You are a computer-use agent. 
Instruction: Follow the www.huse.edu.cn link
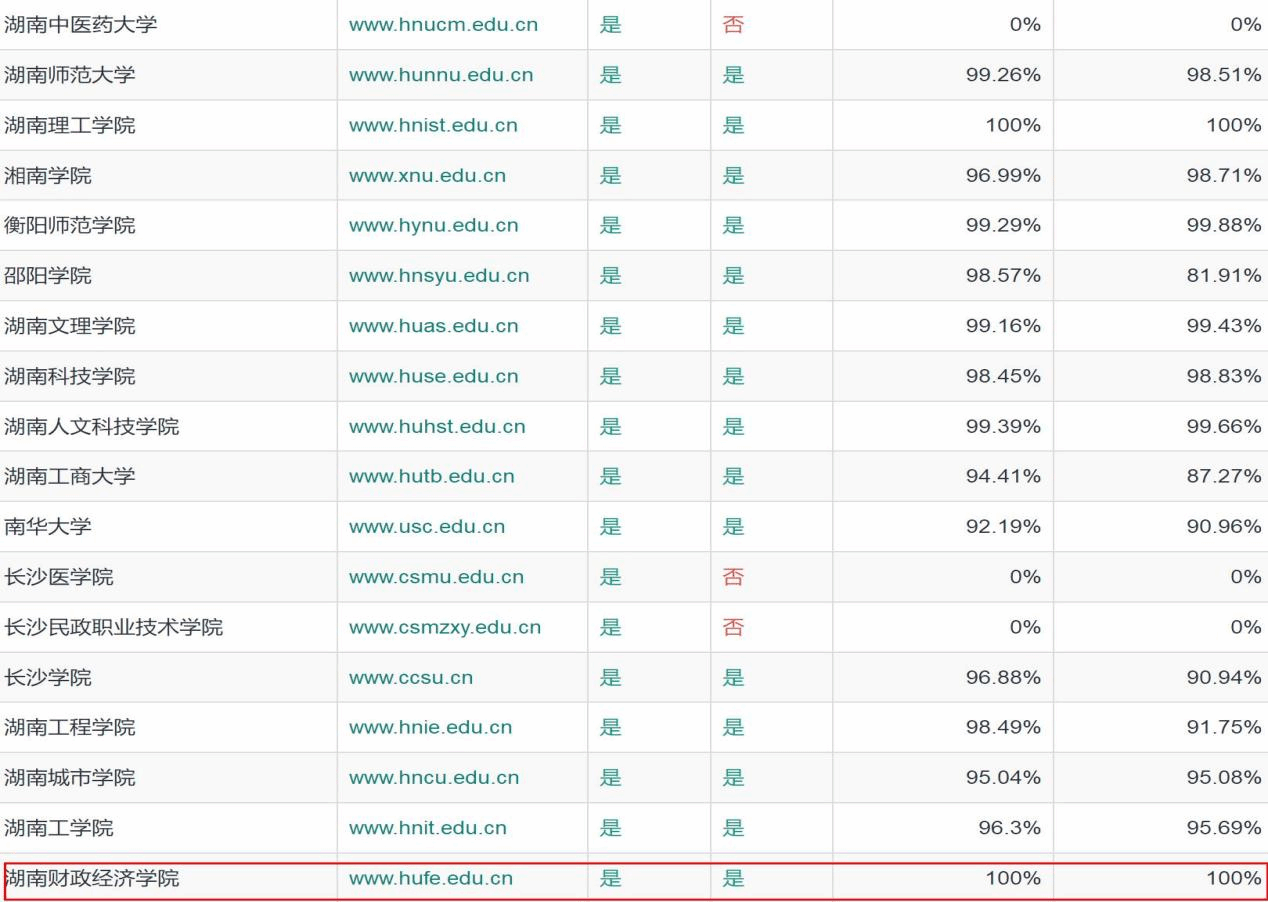tap(433, 376)
